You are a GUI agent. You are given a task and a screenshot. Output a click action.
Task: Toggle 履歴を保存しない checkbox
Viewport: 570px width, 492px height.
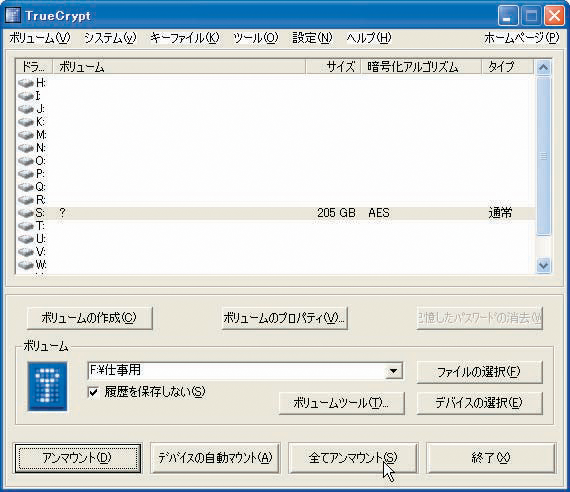click(x=93, y=392)
